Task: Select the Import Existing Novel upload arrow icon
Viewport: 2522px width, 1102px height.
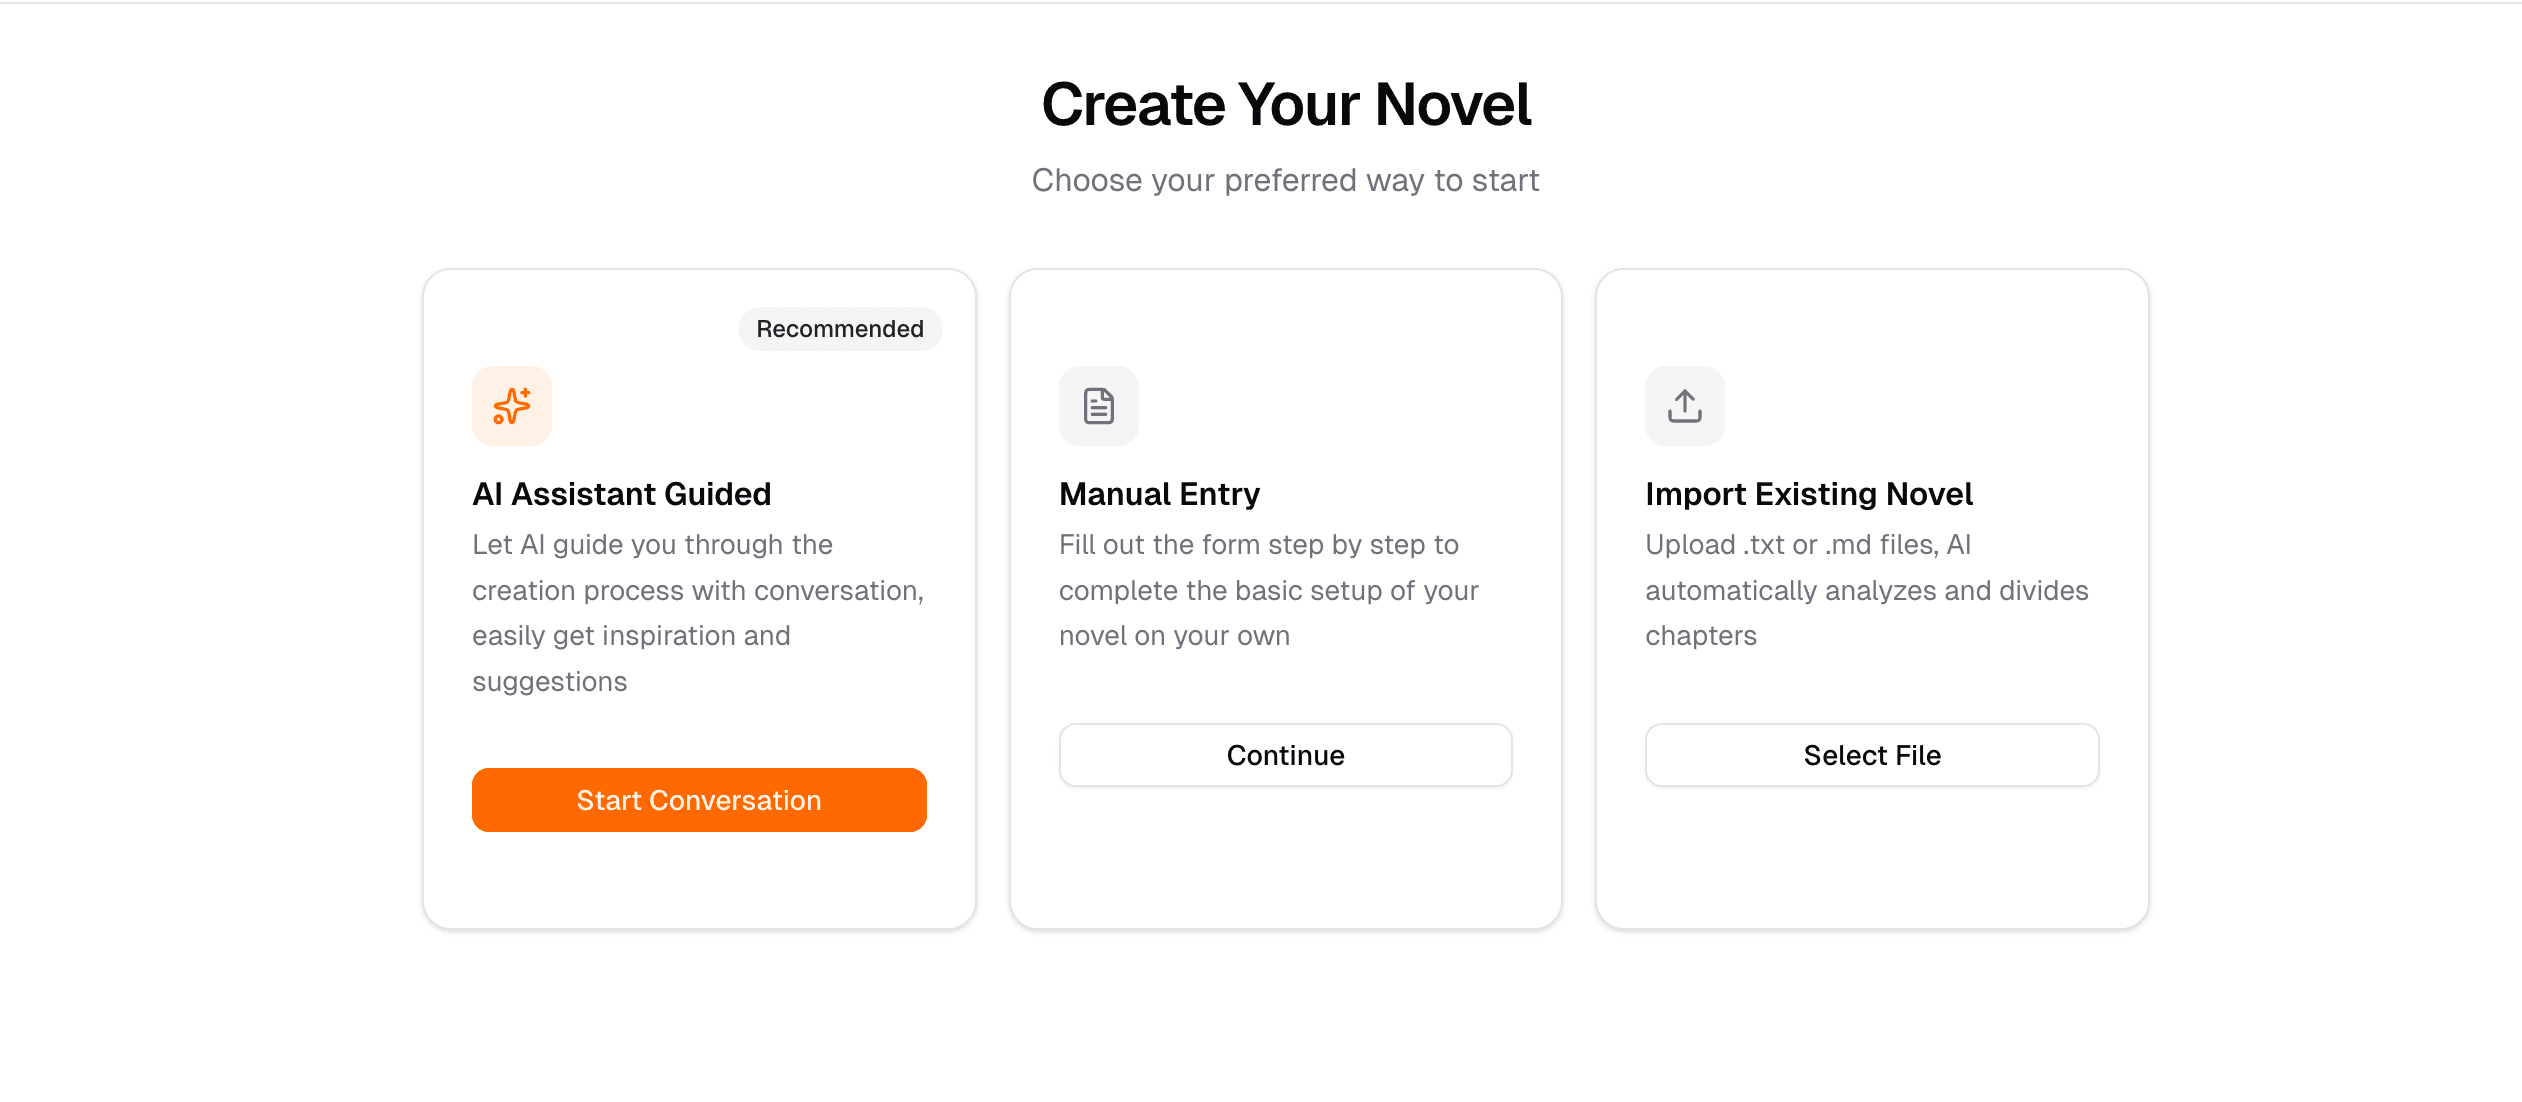Action: [x=1684, y=406]
